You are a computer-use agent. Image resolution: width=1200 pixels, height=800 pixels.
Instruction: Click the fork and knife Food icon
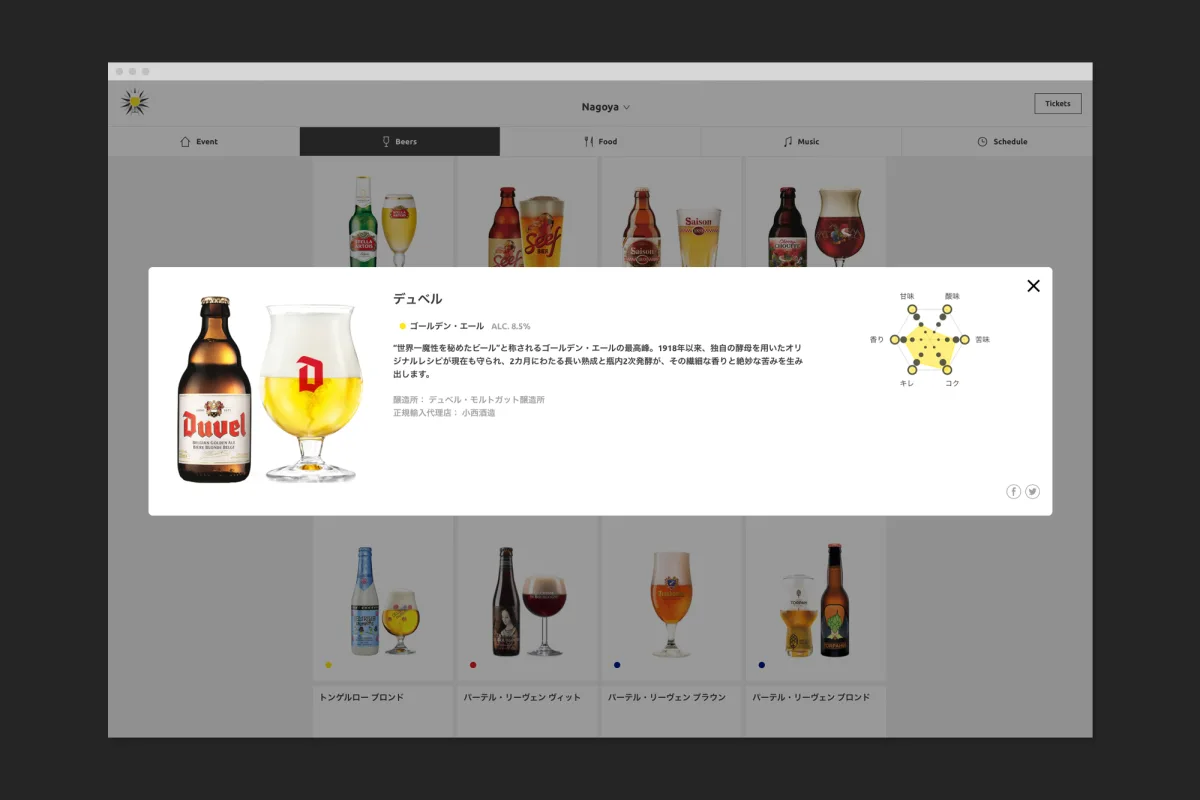coord(589,142)
